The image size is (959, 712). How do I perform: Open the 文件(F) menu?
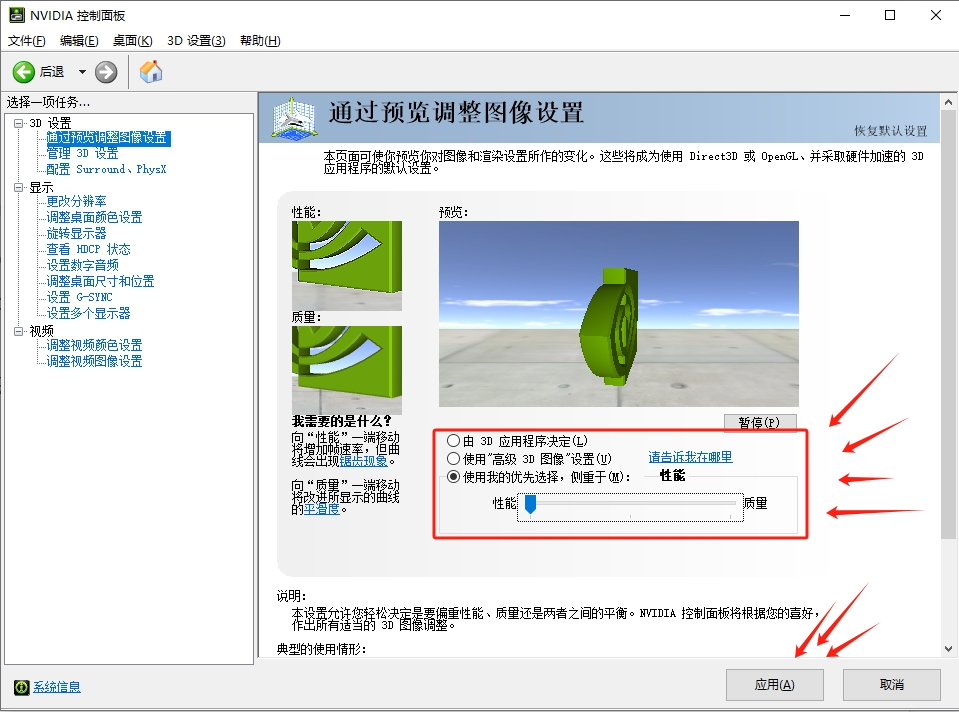26,41
